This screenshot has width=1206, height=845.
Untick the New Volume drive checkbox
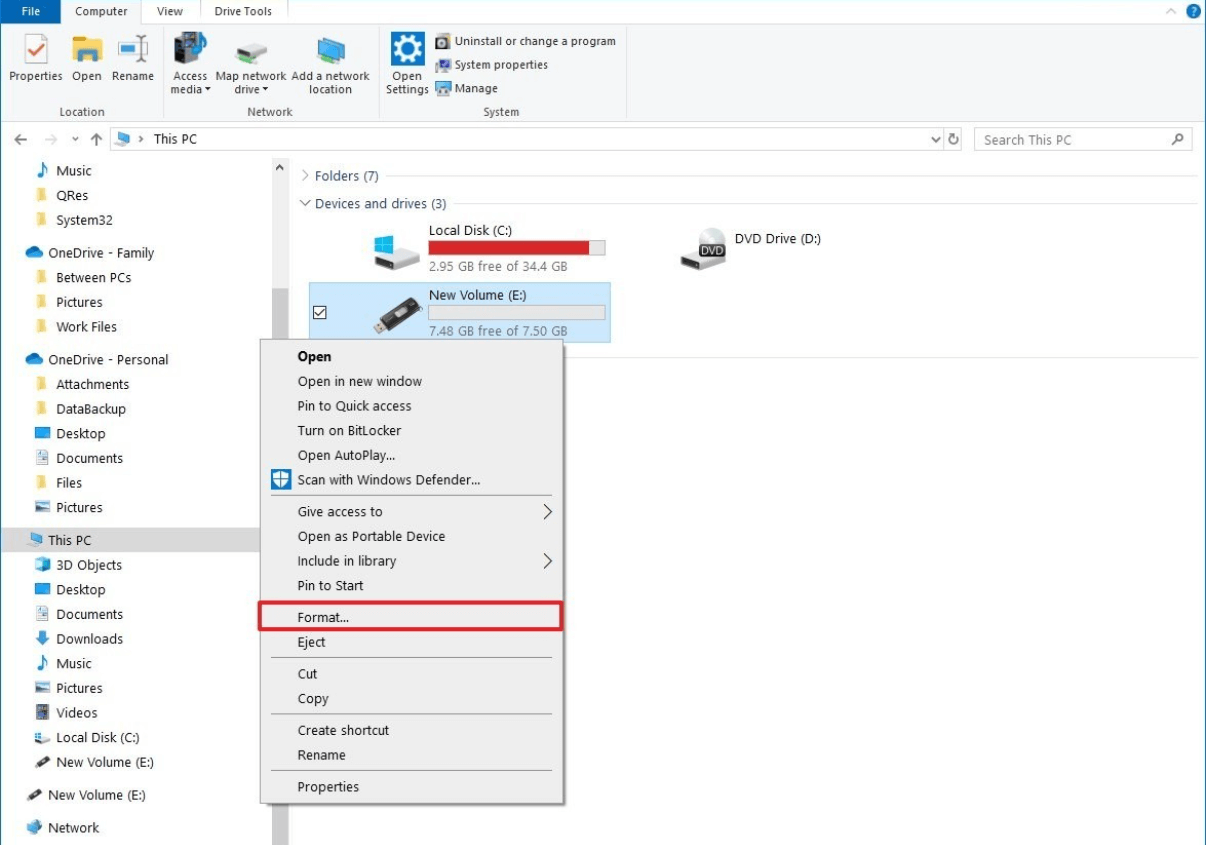point(319,313)
